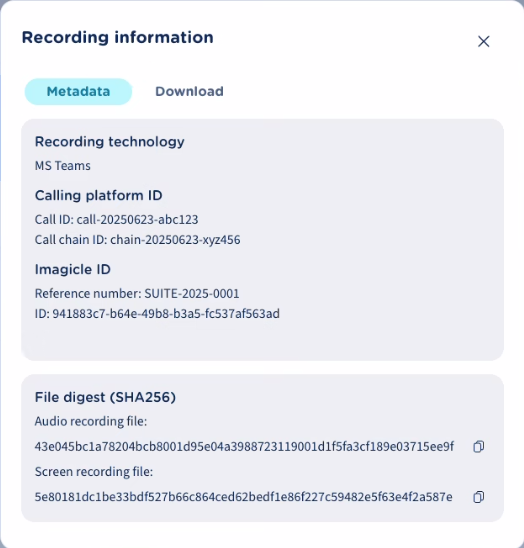The width and height of the screenshot is (524, 548).
Task: Close the Recording information dialog
Action: [x=483, y=41]
